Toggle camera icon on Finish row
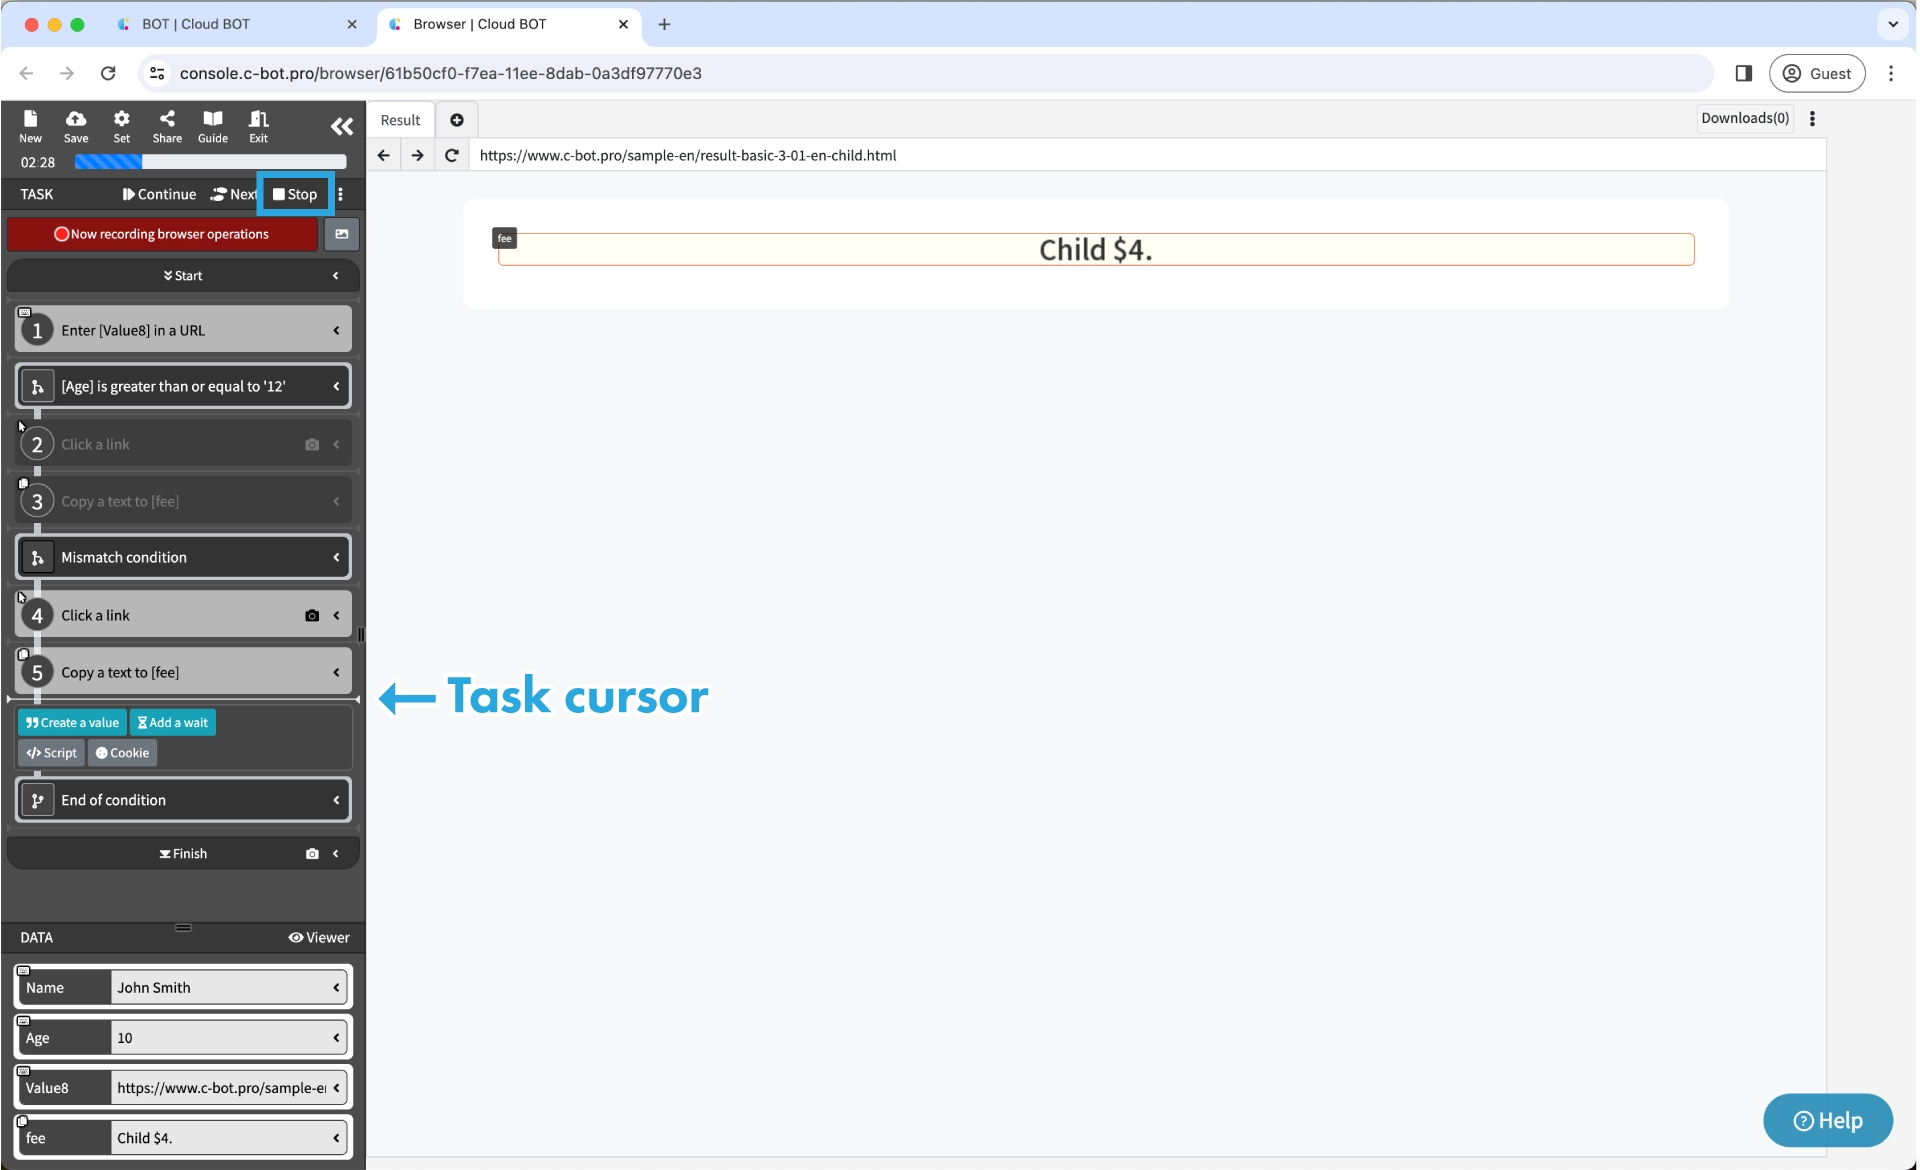 [x=312, y=854]
